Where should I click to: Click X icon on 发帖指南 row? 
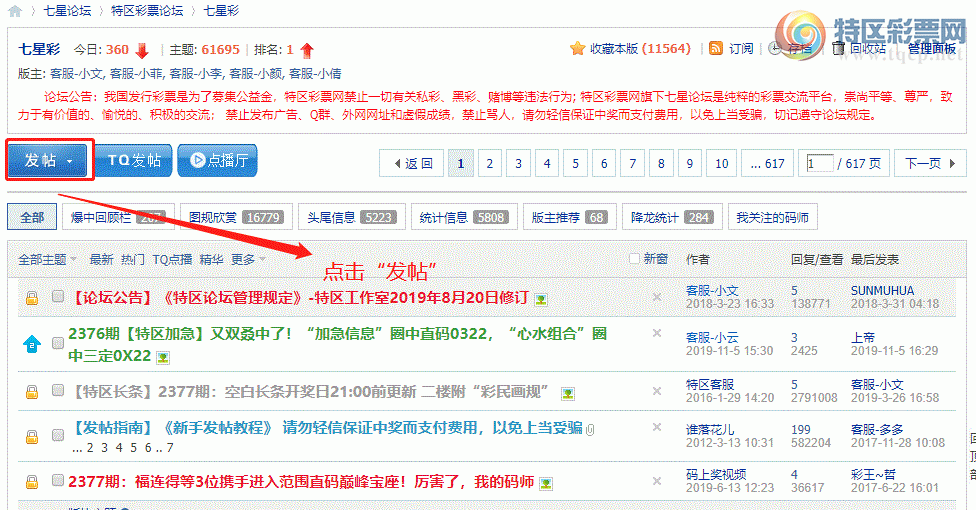(x=657, y=427)
